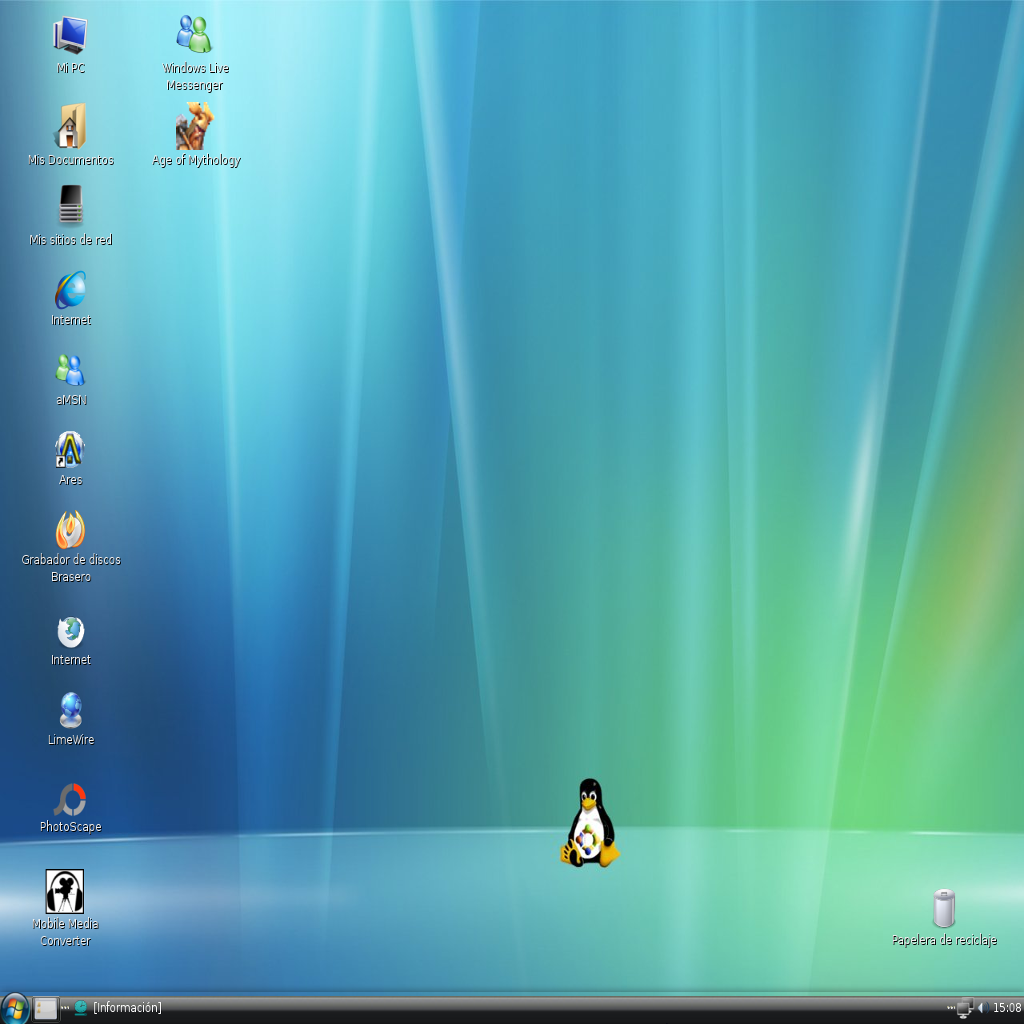Screen dimensions: 1024x1024
Task: Open the volume speaker tray icon
Action: point(982,1008)
